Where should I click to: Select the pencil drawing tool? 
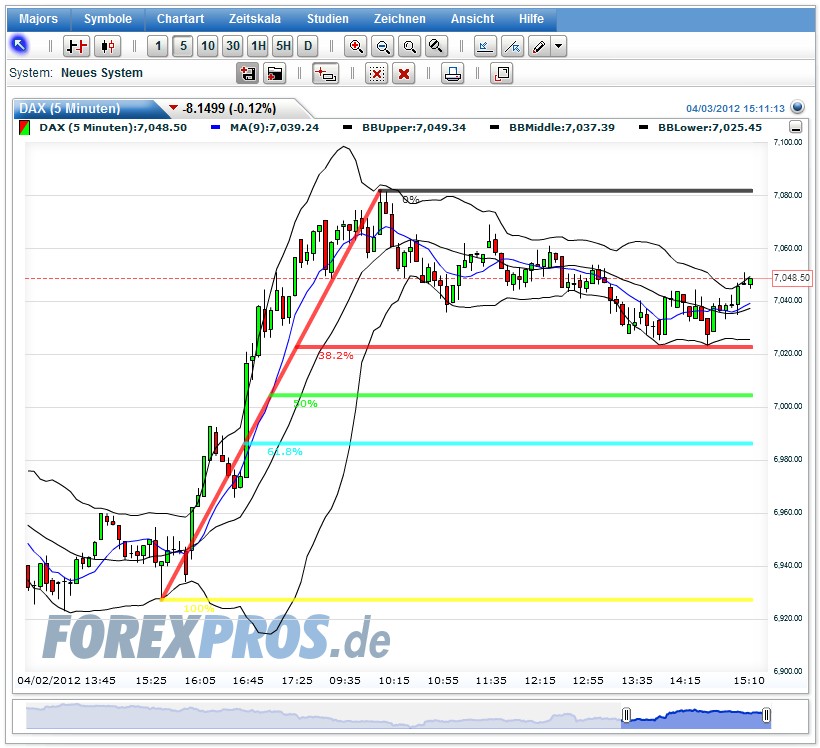click(x=539, y=46)
